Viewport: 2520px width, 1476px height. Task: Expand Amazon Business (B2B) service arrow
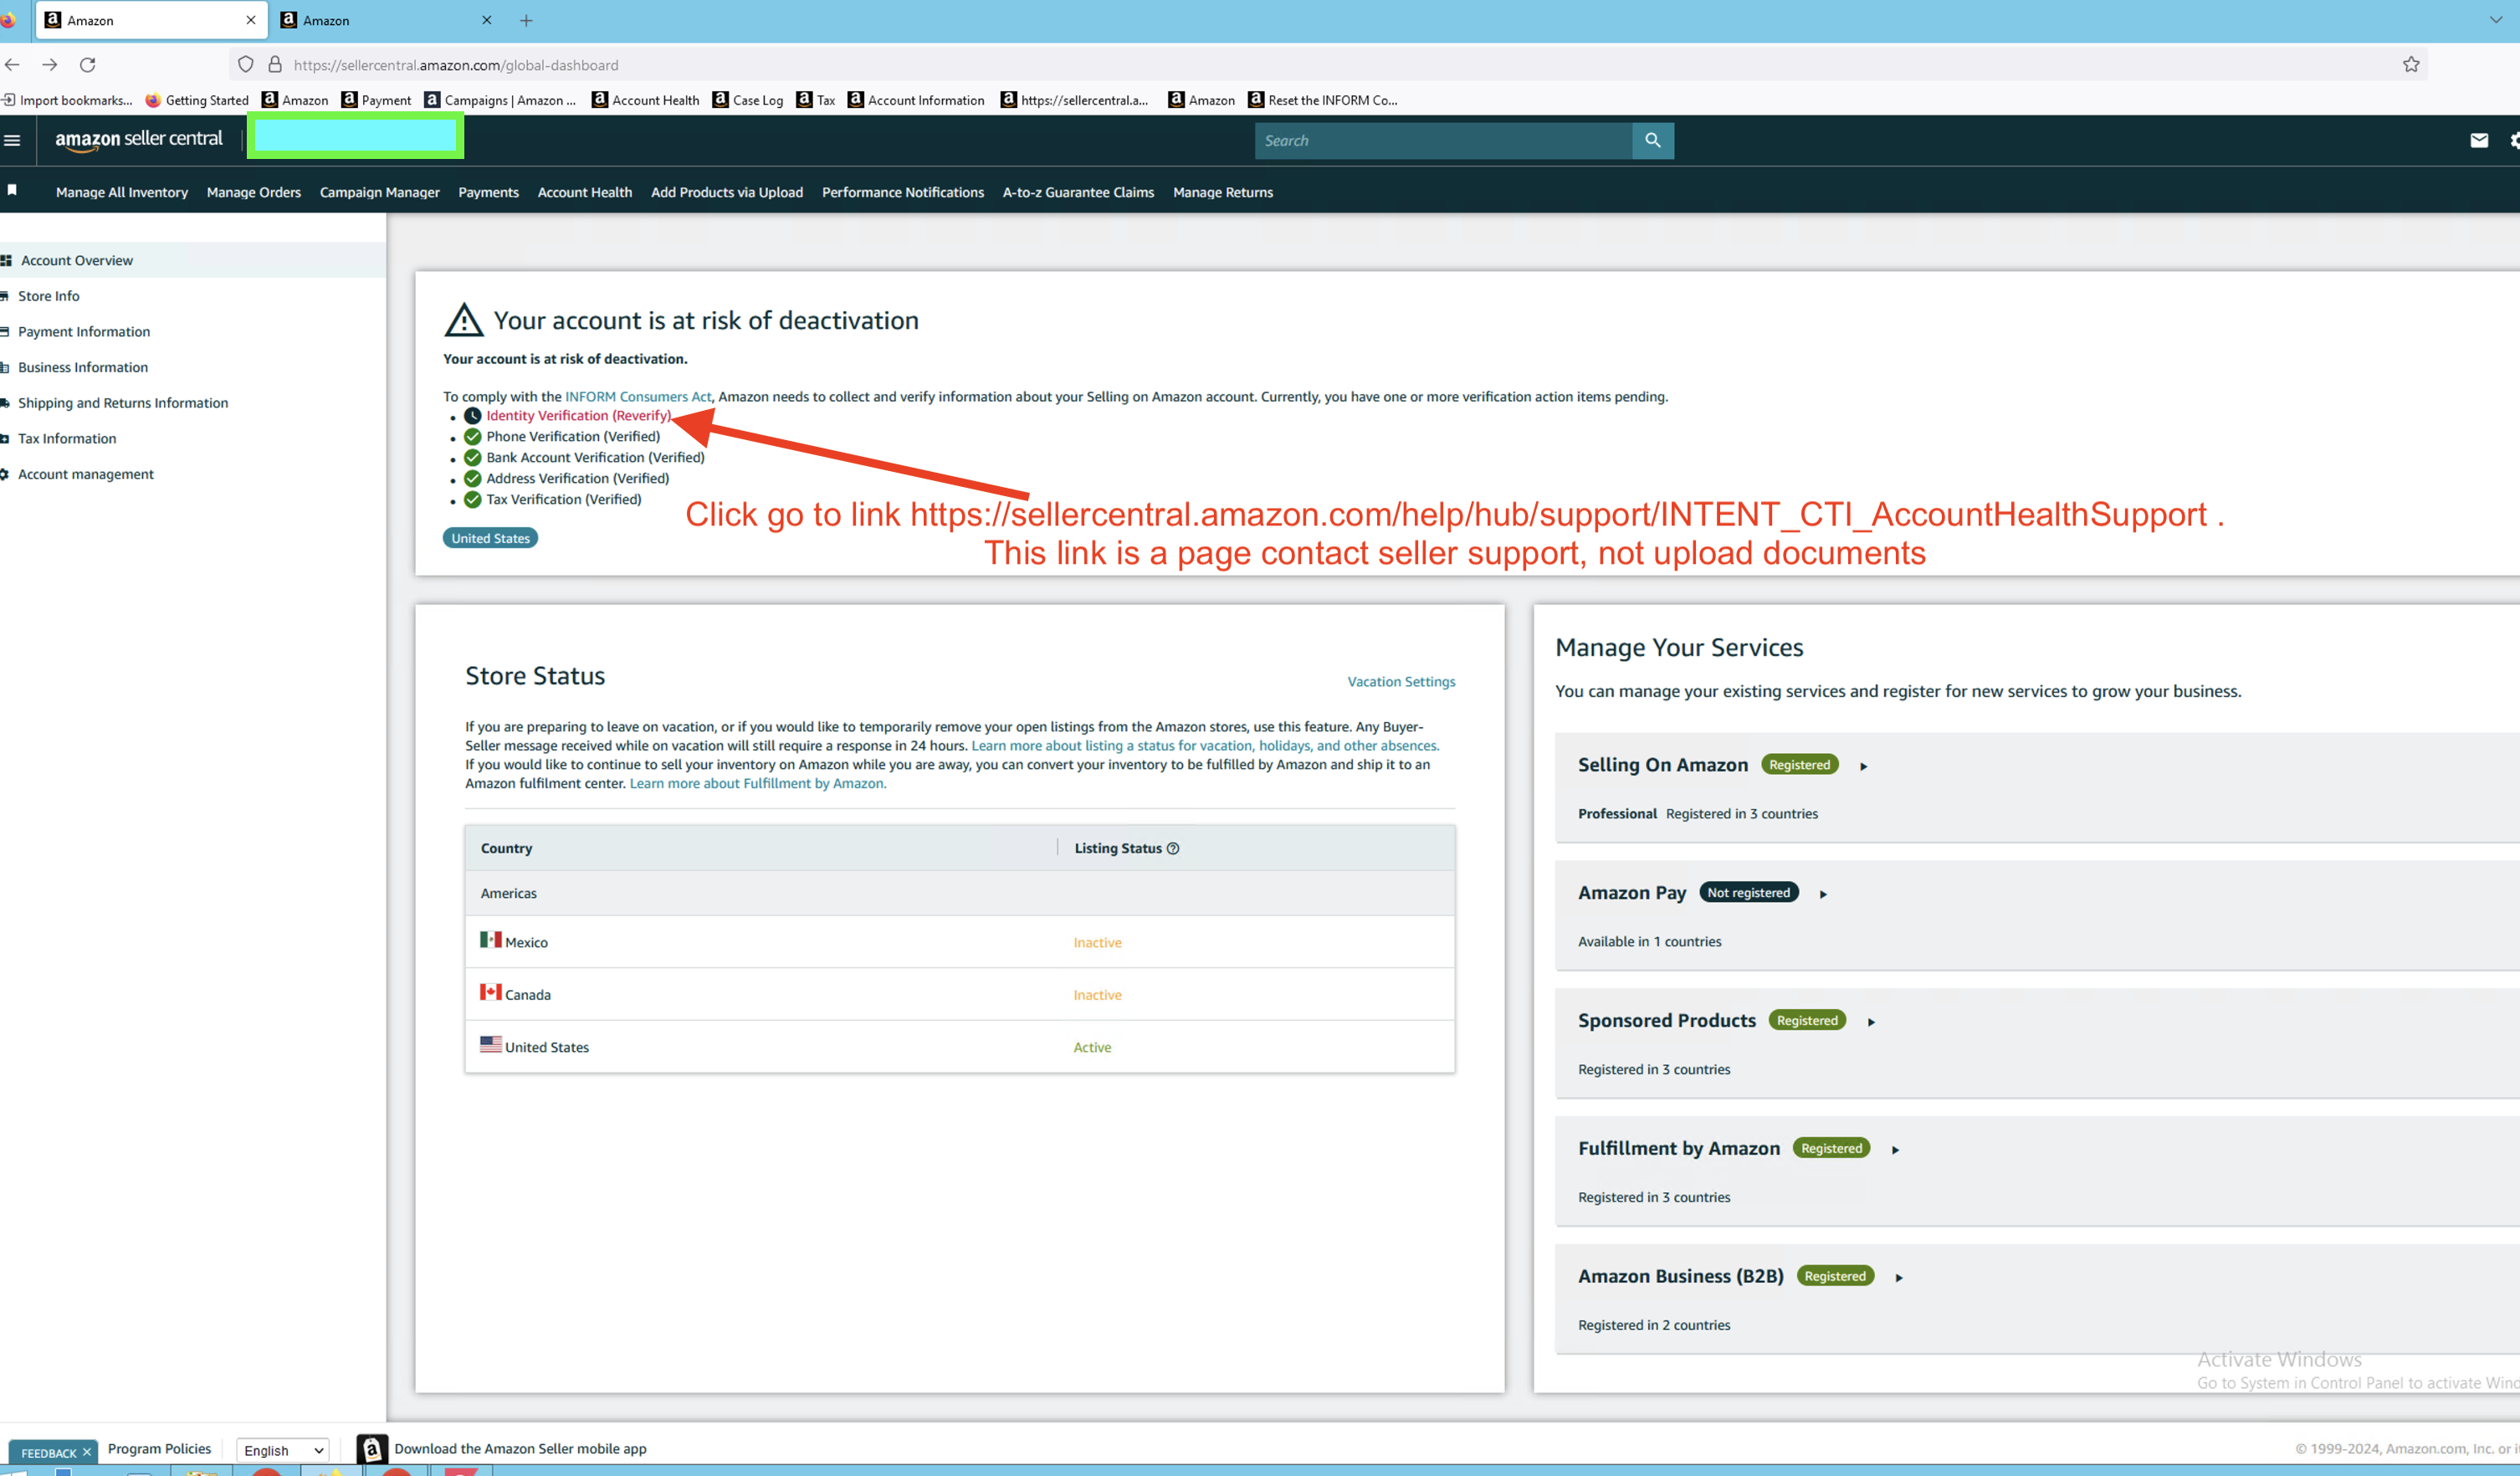pyautogui.click(x=1899, y=1278)
